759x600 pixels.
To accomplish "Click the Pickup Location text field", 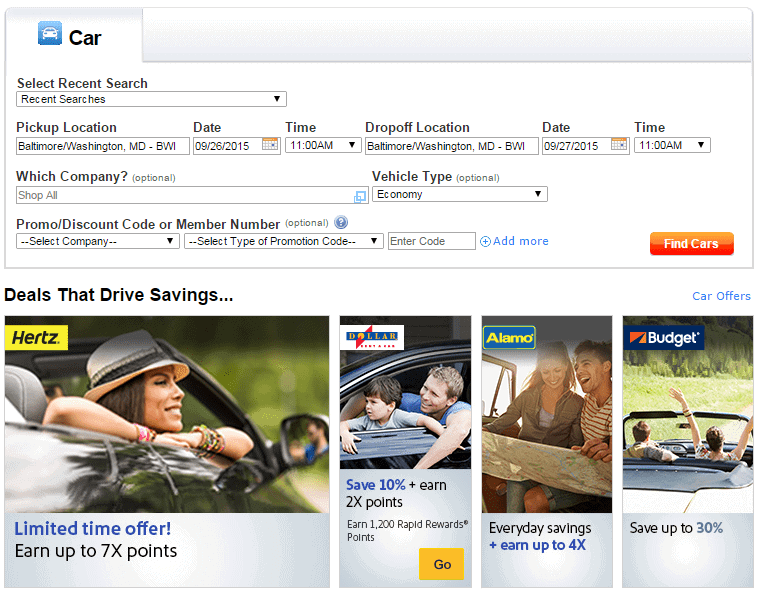I will point(102,146).
